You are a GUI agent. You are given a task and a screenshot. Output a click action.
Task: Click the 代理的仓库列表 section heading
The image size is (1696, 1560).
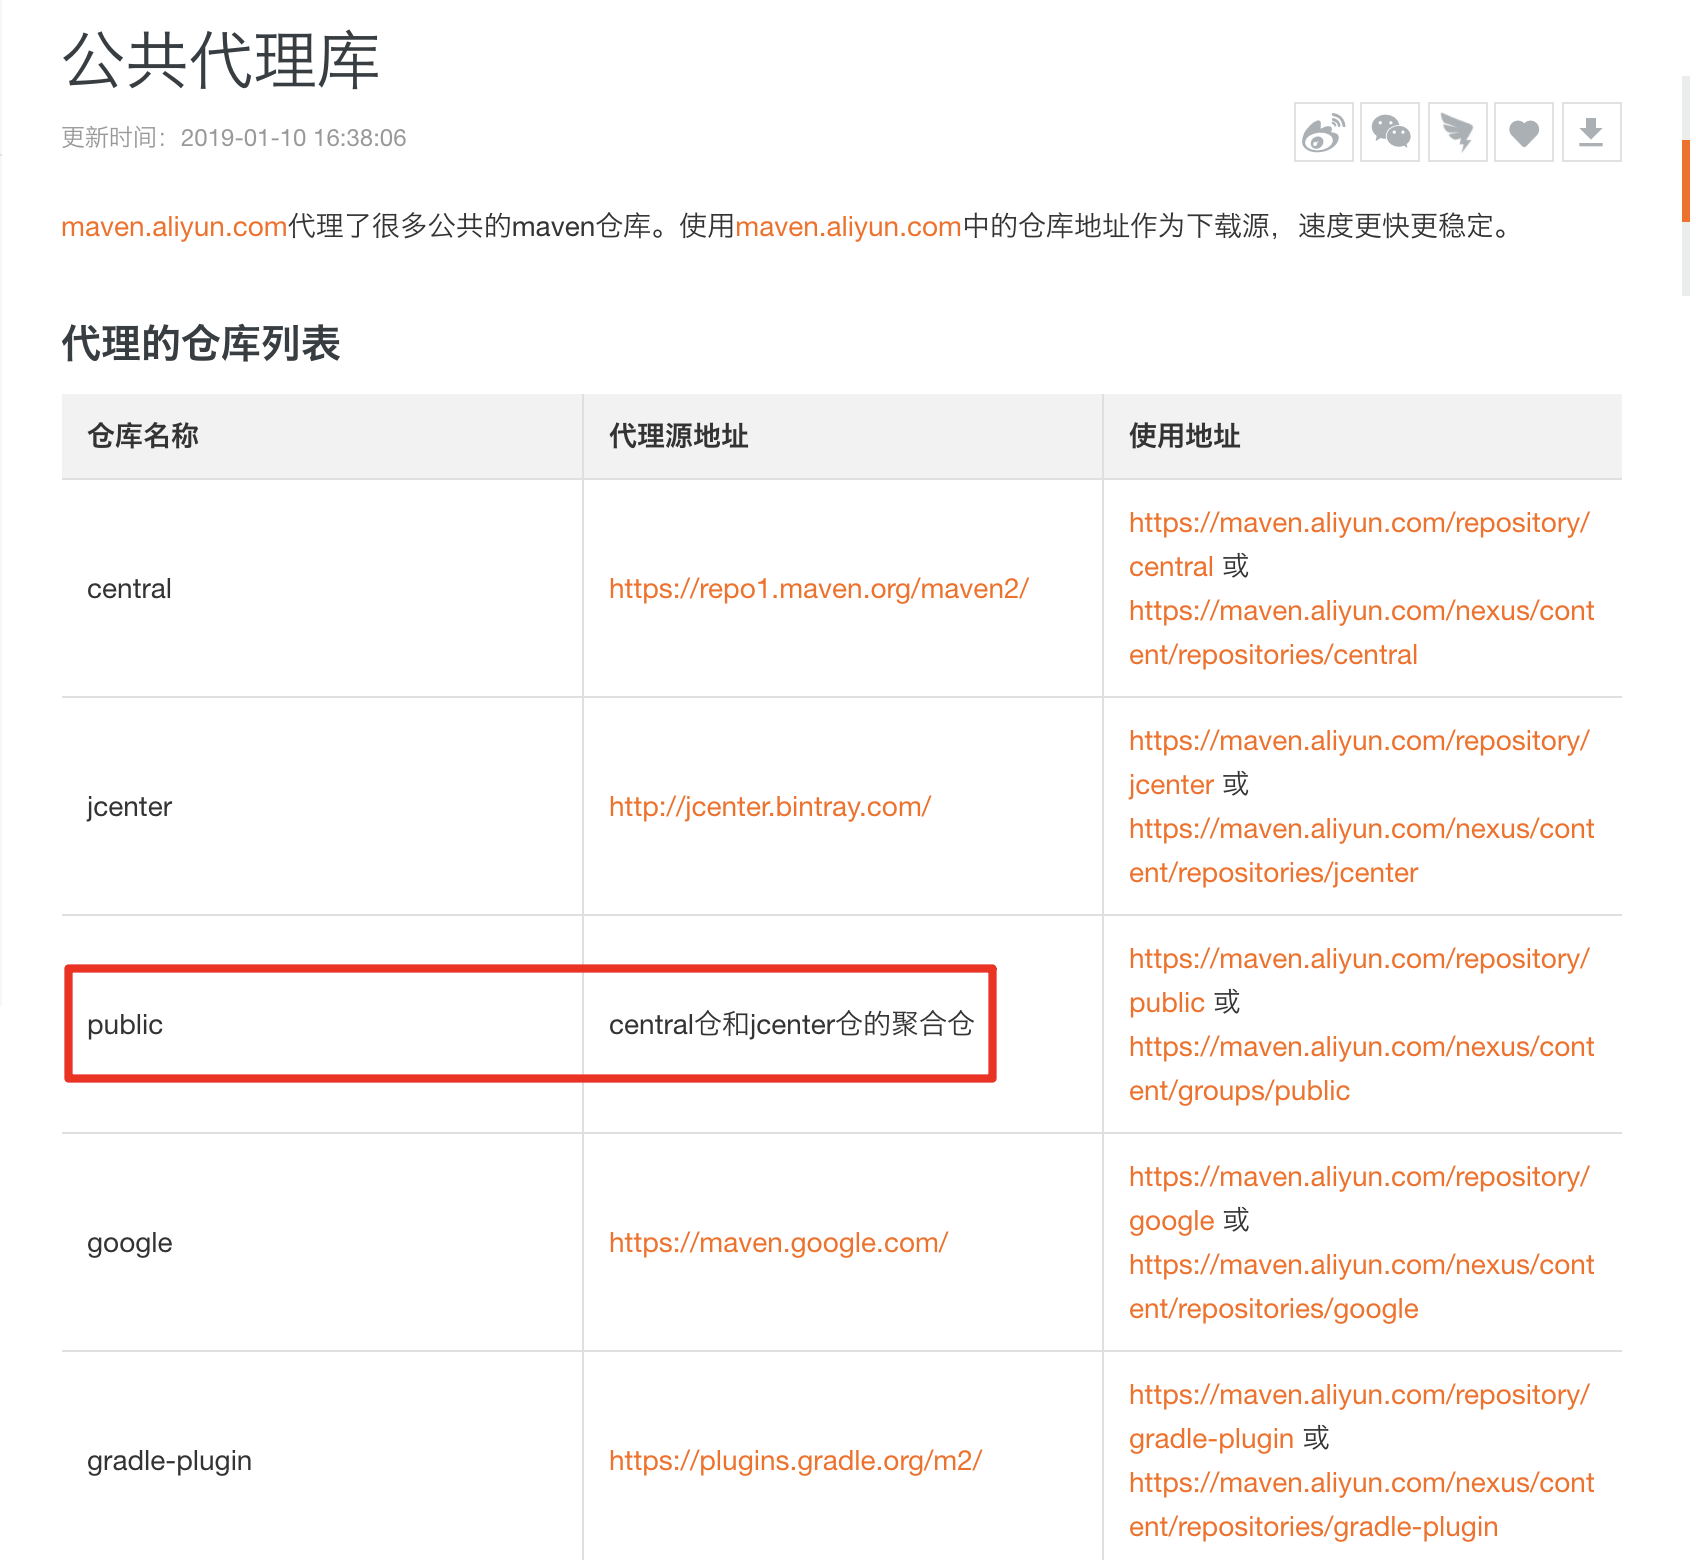201,343
